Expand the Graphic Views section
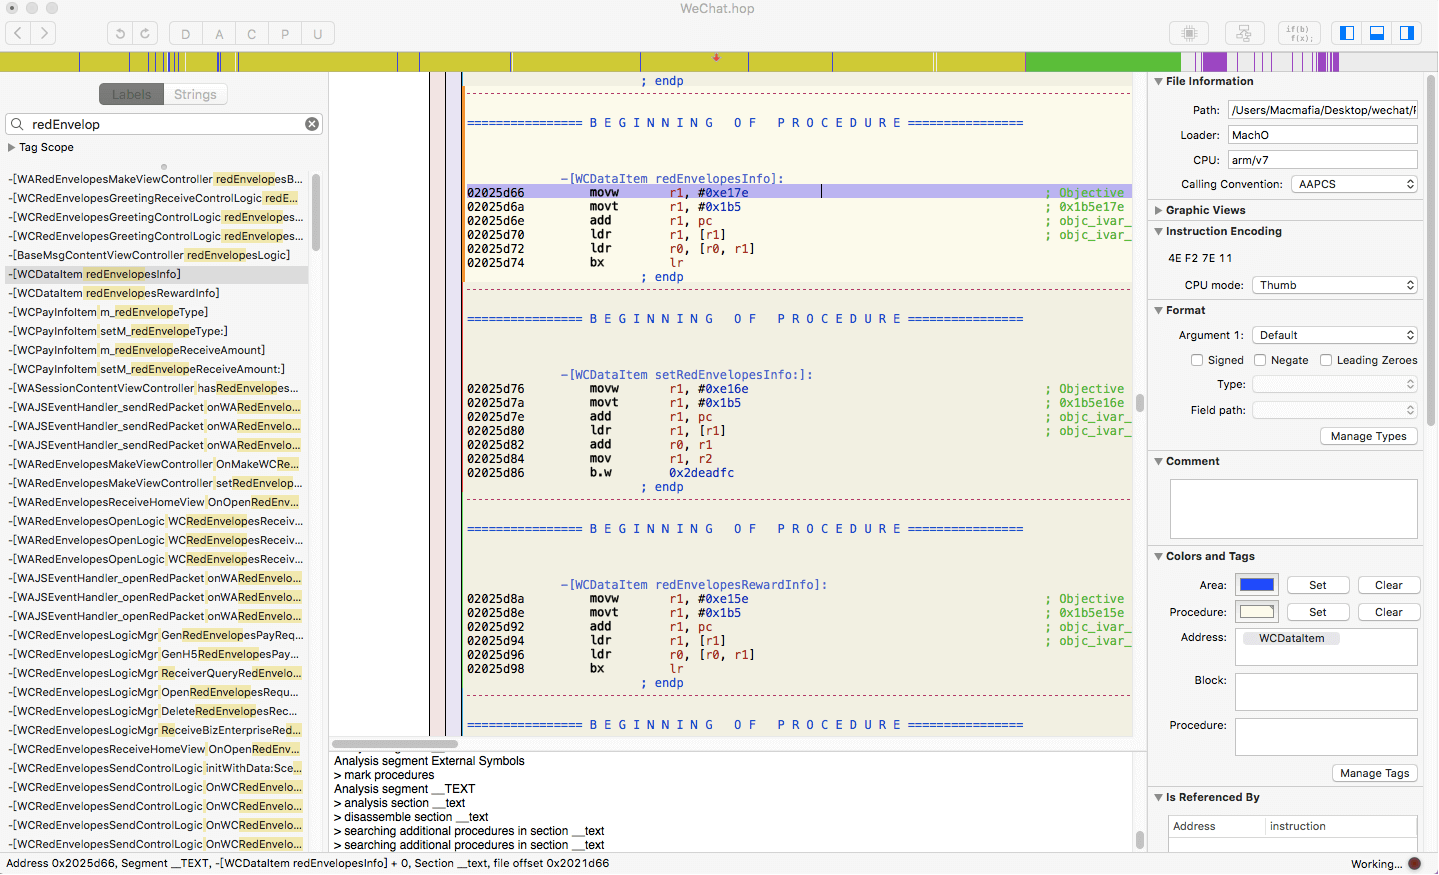 tap(1159, 210)
